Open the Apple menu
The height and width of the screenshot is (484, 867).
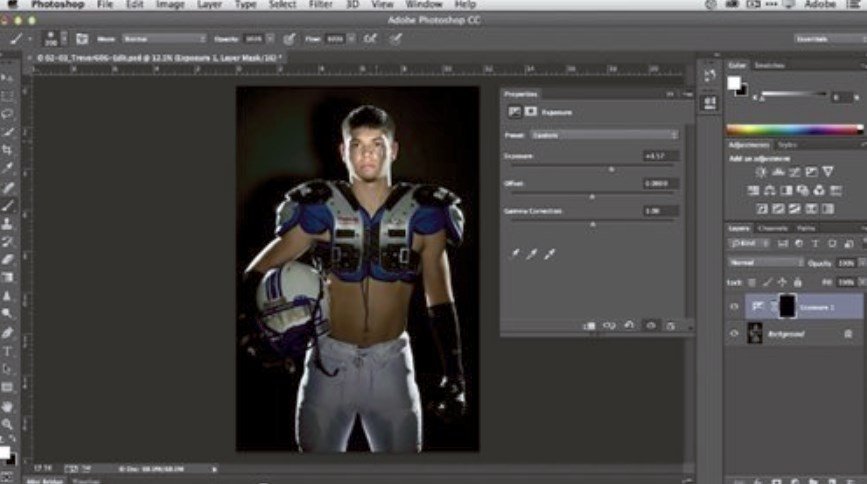coord(12,4)
